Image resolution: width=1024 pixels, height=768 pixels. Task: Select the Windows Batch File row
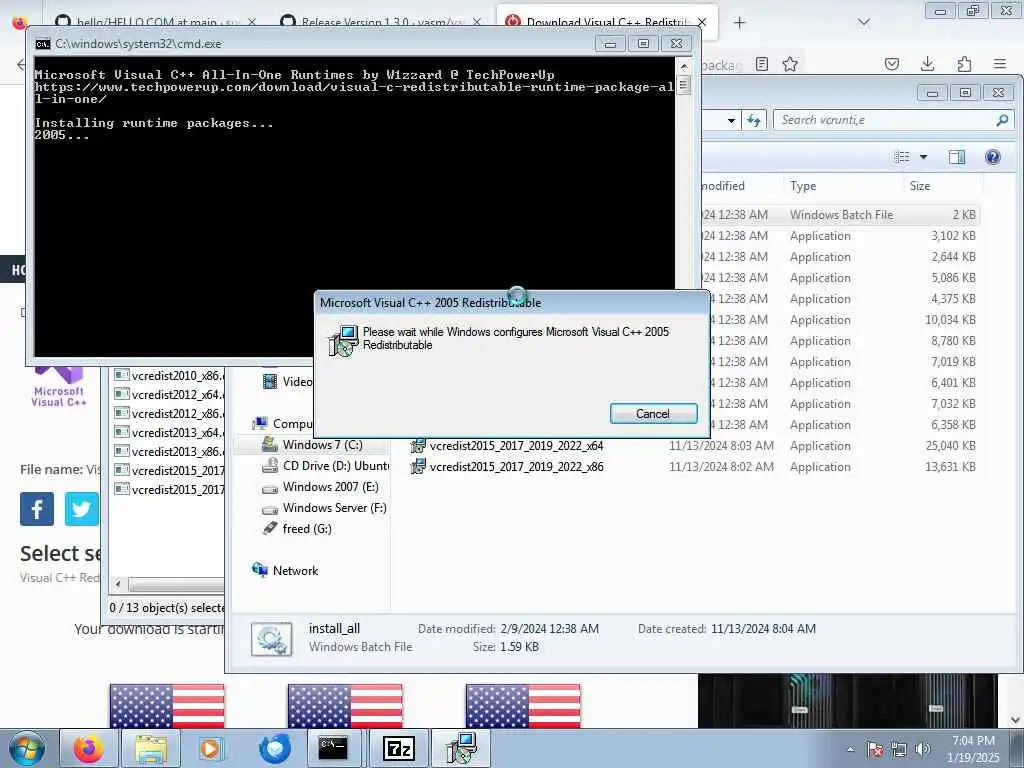pyautogui.click(x=841, y=215)
